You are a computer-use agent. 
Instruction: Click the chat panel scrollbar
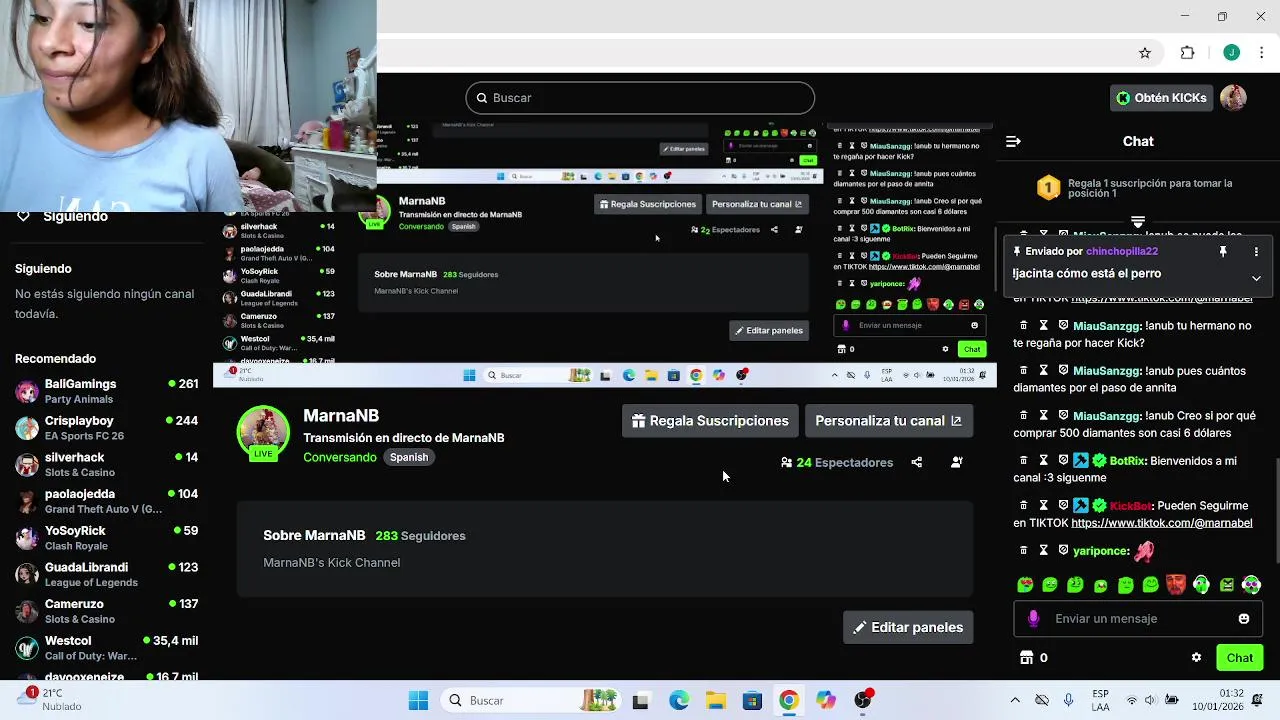(x=1276, y=510)
